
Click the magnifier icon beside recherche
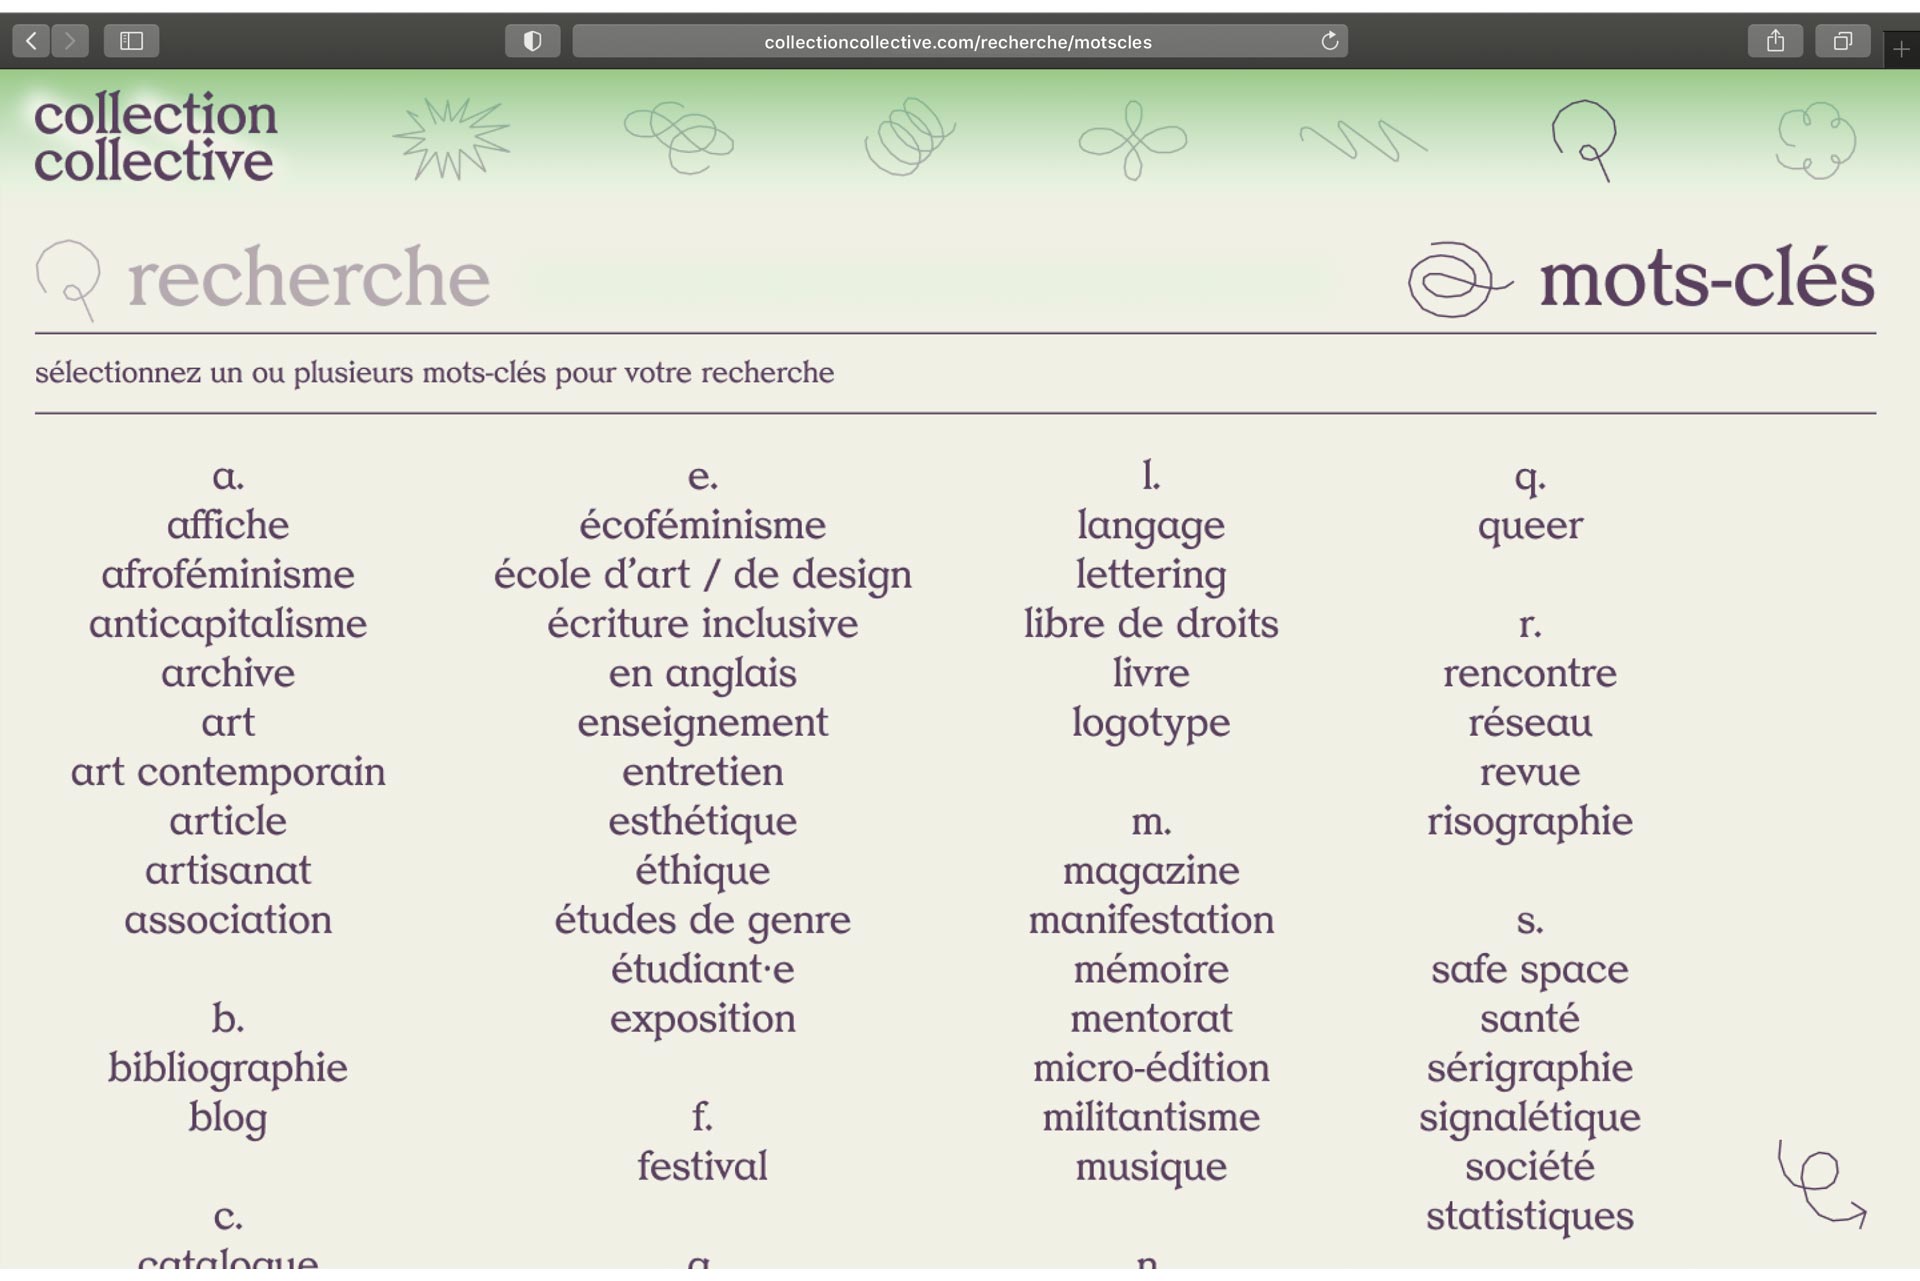[69, 280]
